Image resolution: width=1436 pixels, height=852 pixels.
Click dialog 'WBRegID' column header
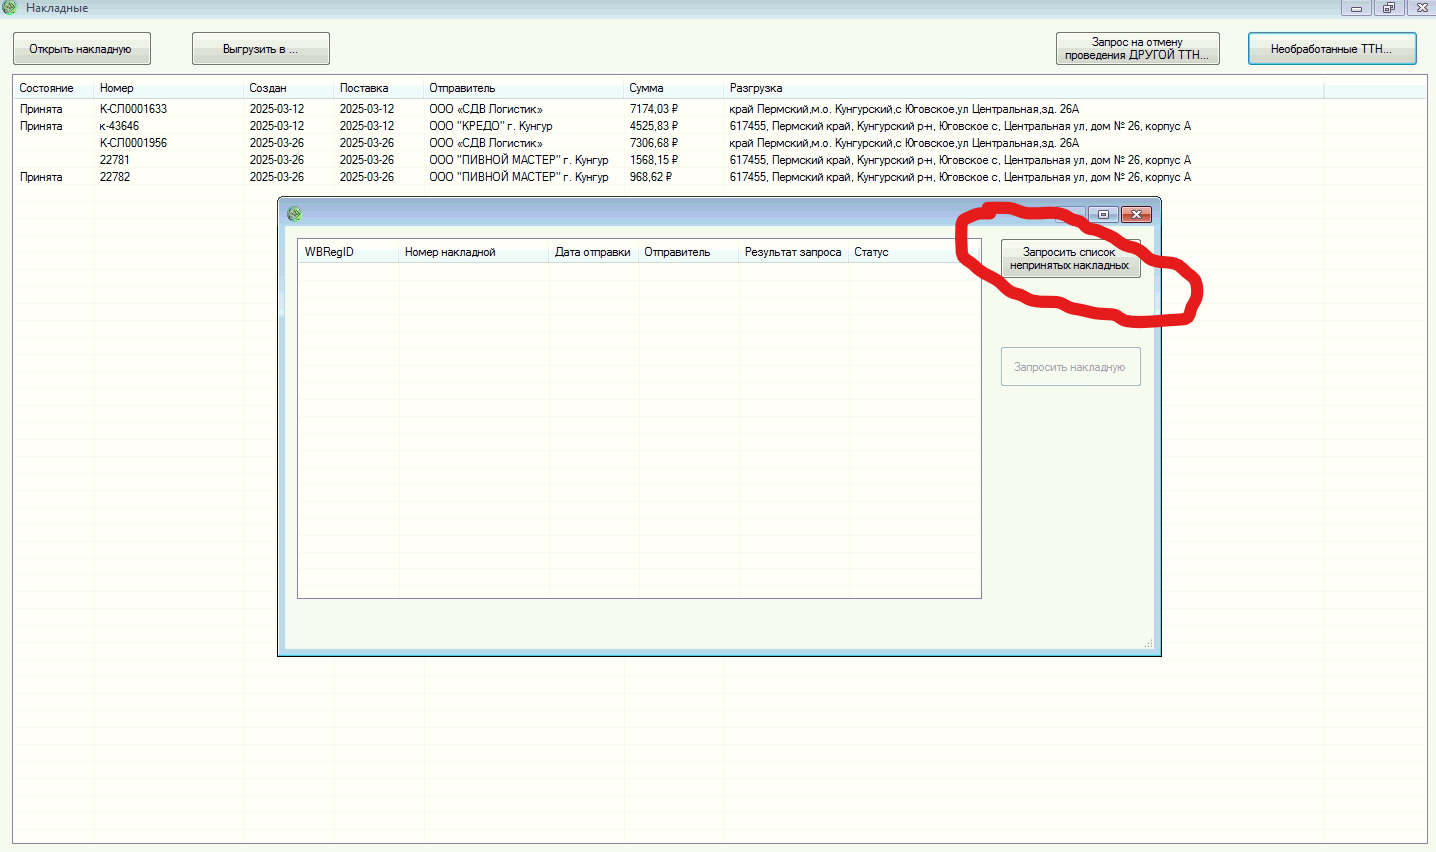348,252
